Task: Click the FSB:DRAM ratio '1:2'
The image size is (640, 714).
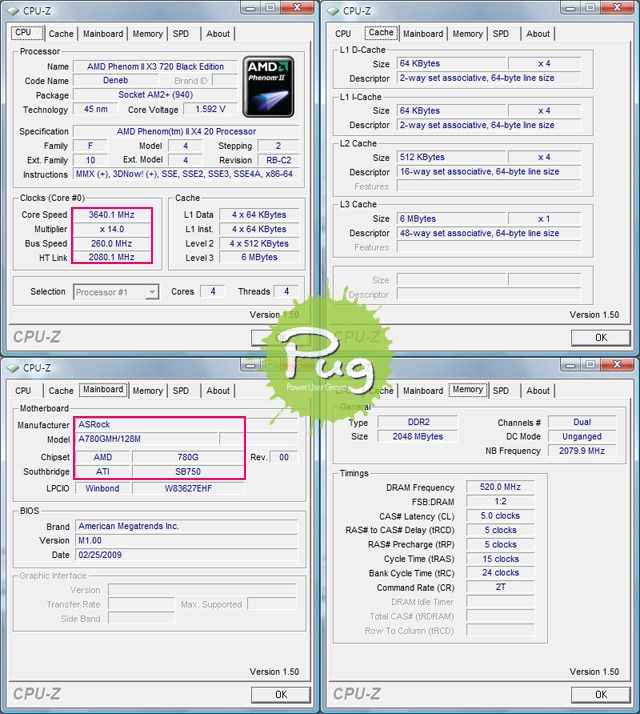Action: pyautogui.click(x=500, y=502)
